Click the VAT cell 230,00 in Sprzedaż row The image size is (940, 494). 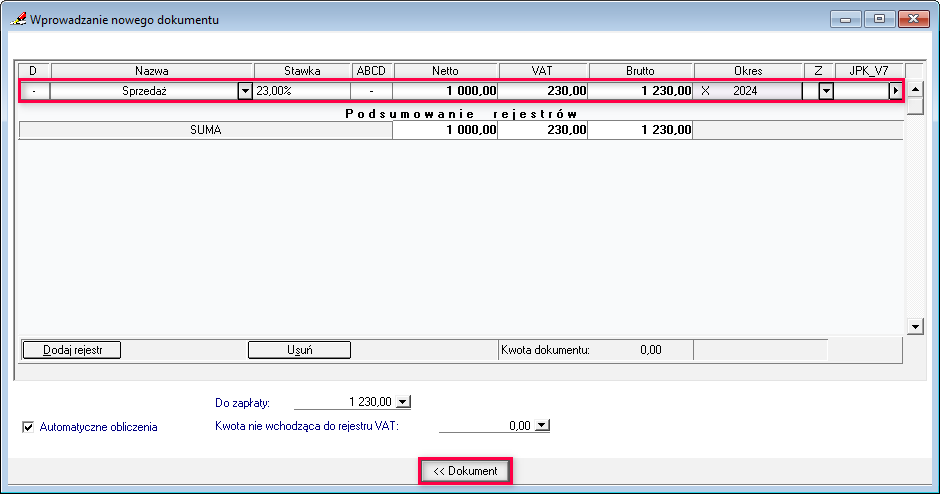(543, 91)
